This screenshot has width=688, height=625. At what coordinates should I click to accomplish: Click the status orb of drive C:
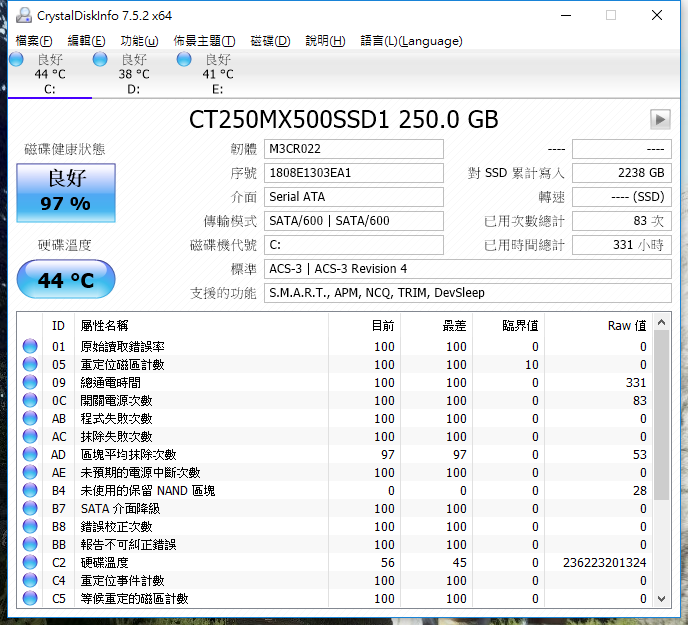coord(16,59)
